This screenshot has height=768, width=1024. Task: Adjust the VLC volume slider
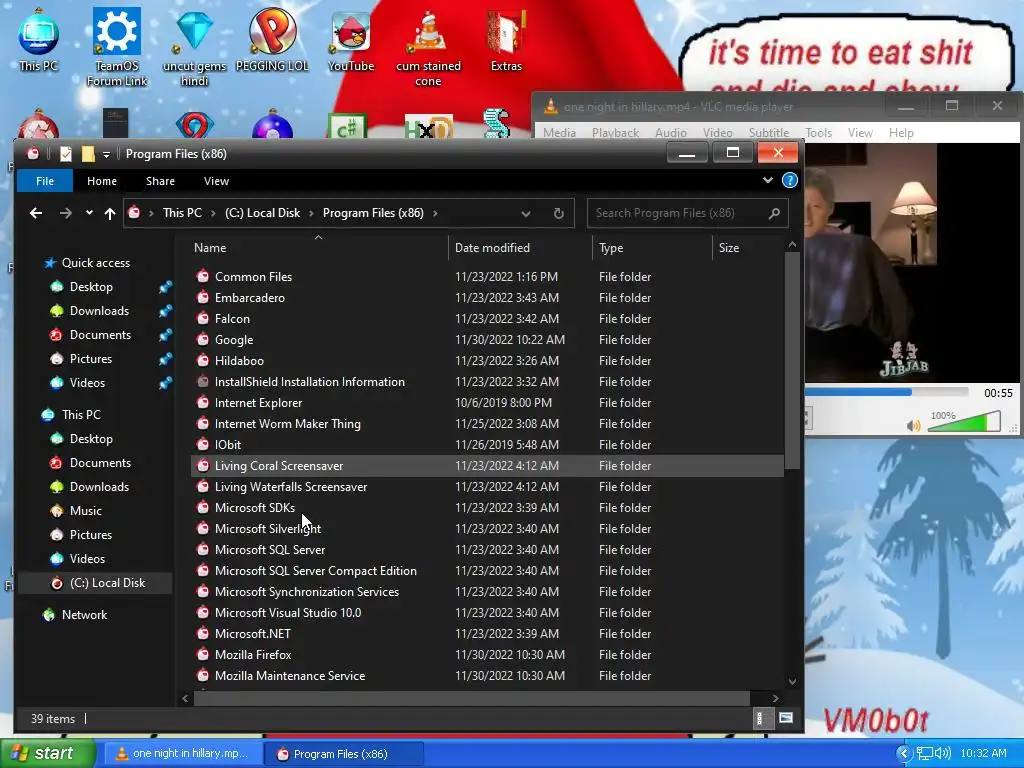[x=964, y=422]
